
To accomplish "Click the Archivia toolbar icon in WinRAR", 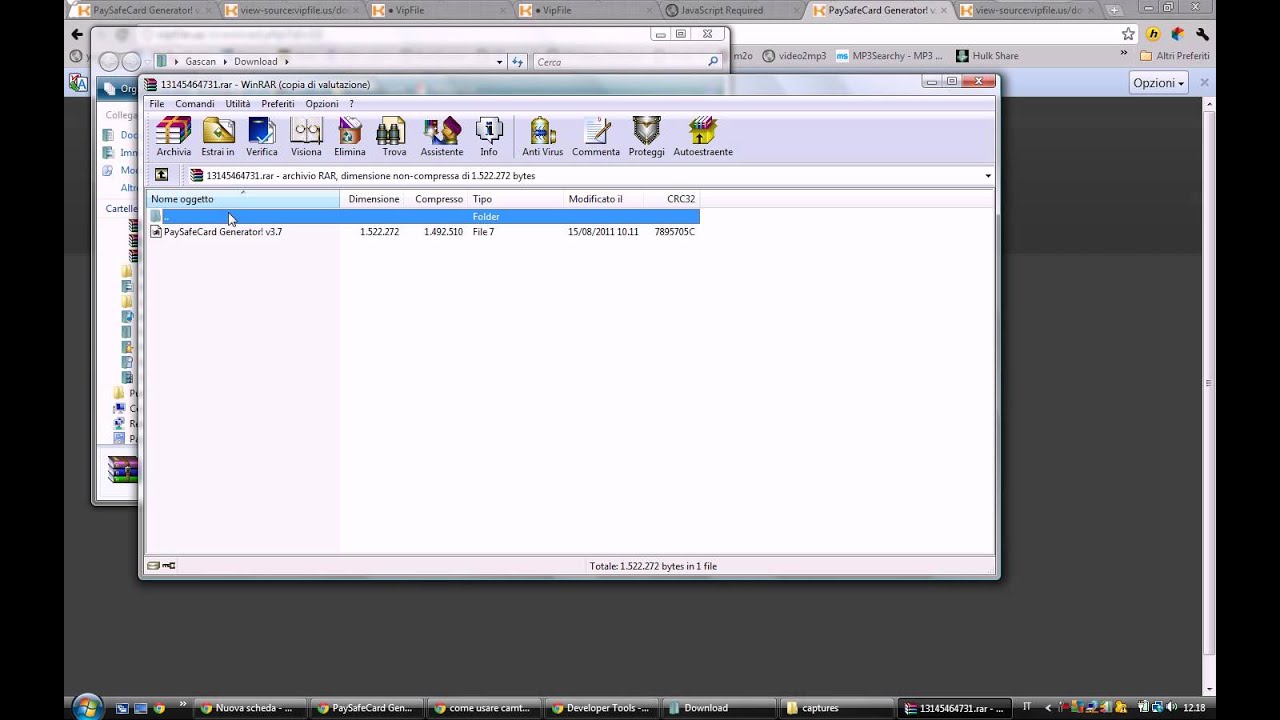I will pos(173,137).
